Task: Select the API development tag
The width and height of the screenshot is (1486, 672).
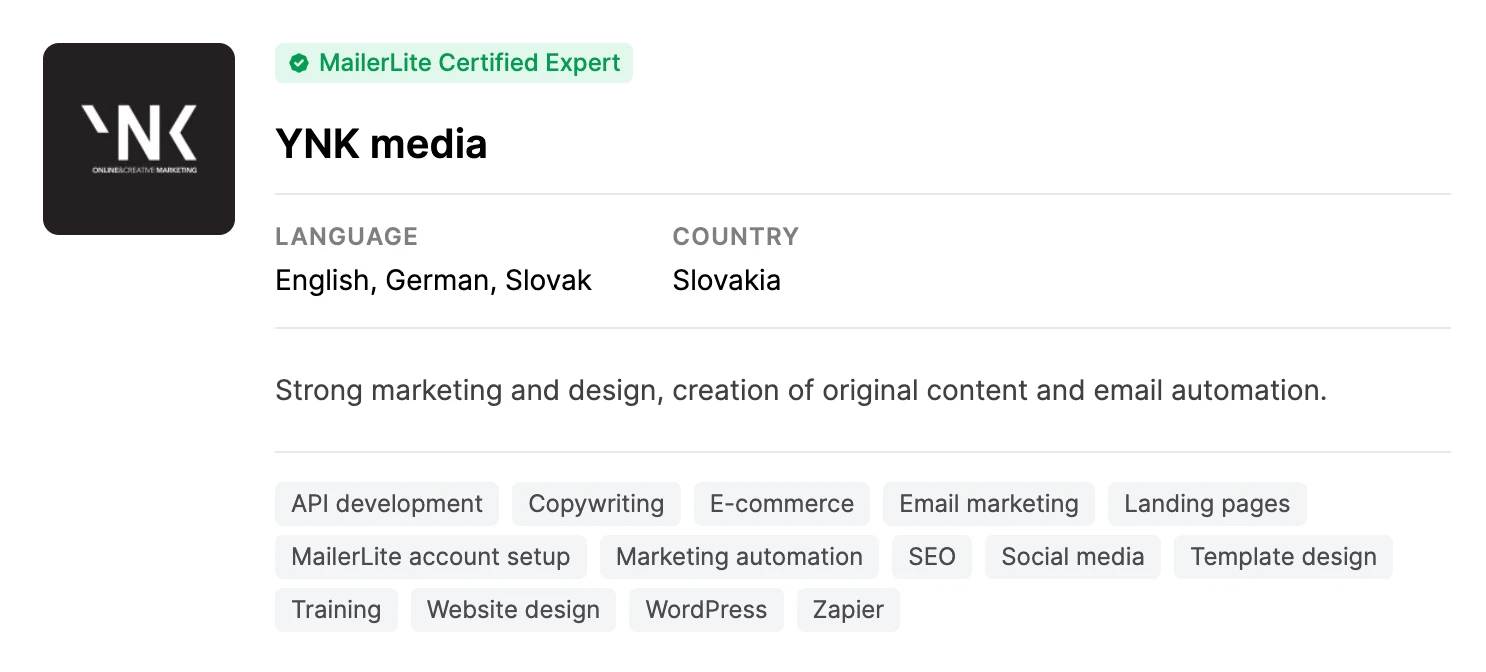Action: coord(387,504)
